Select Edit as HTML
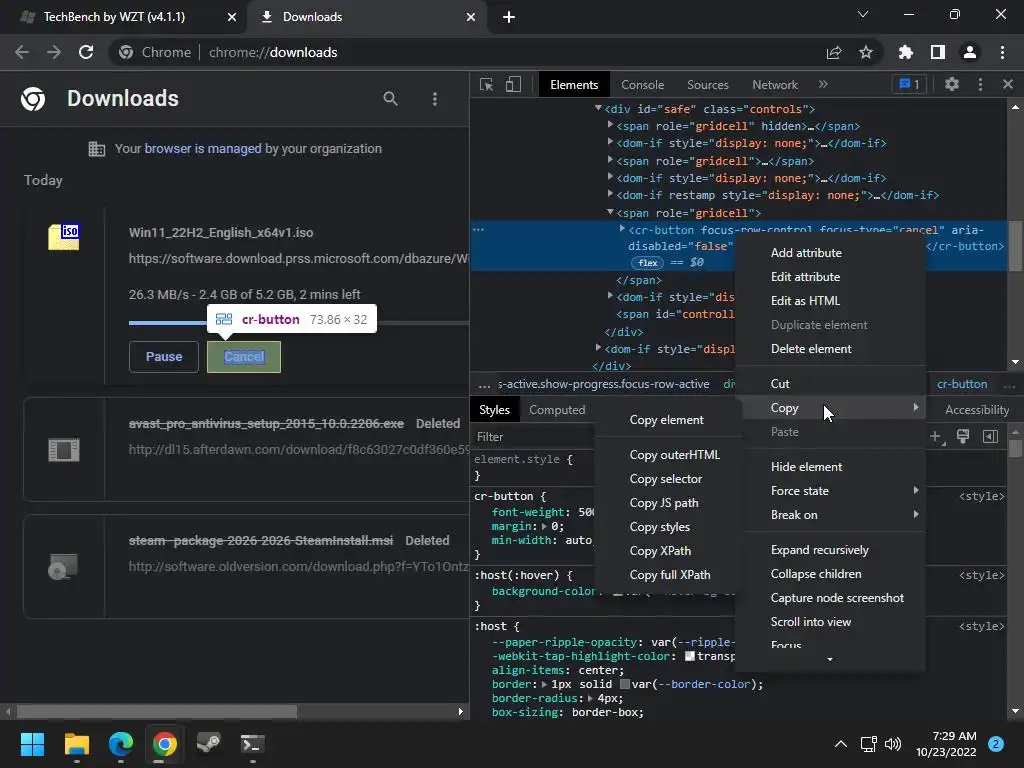 [831, 300]
